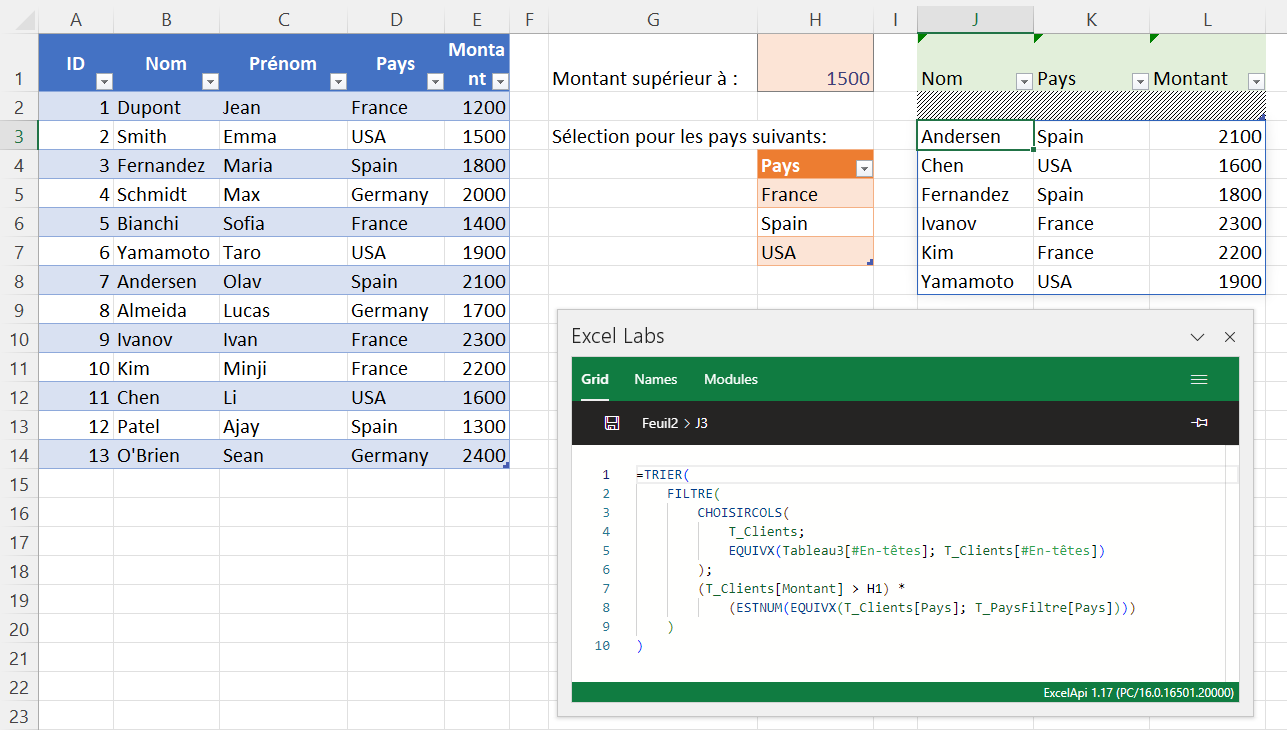
Task: Click the label Montant supérieur à
Action: [645, 78]
